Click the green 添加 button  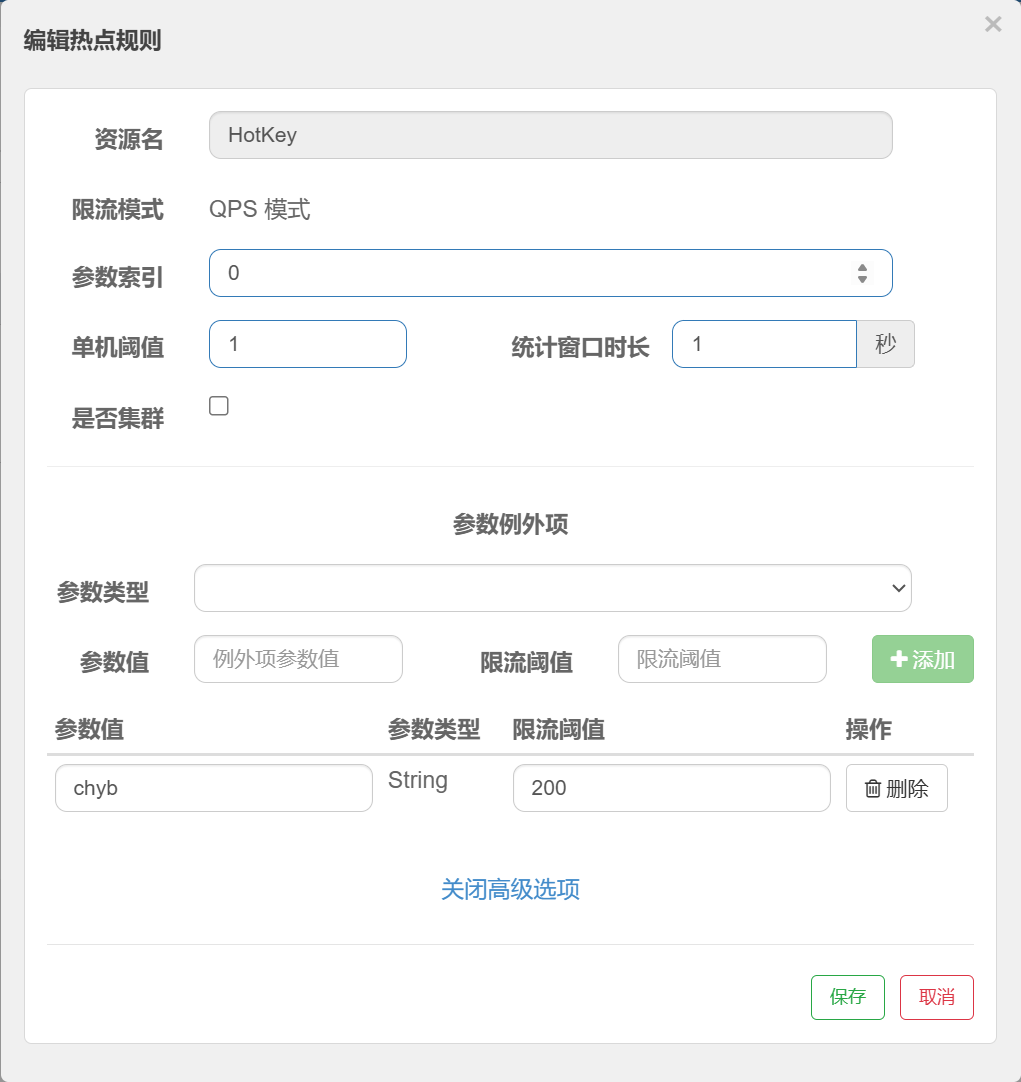pyautogui.click(x=922, y=659)
